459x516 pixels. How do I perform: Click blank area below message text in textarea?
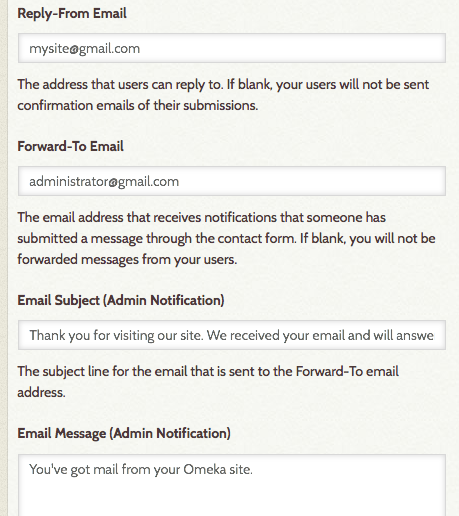click(x=232, y=498)
